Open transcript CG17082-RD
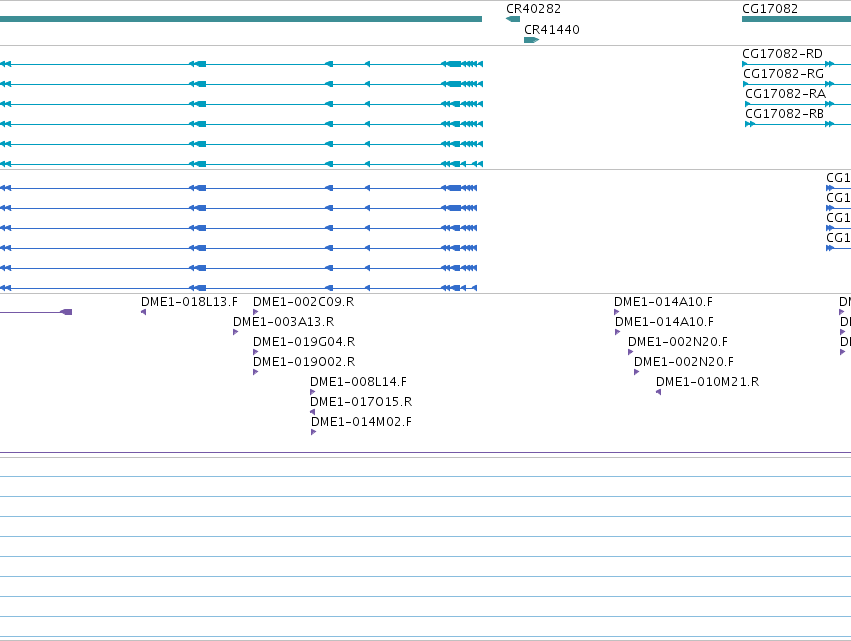 coord(782,54)
